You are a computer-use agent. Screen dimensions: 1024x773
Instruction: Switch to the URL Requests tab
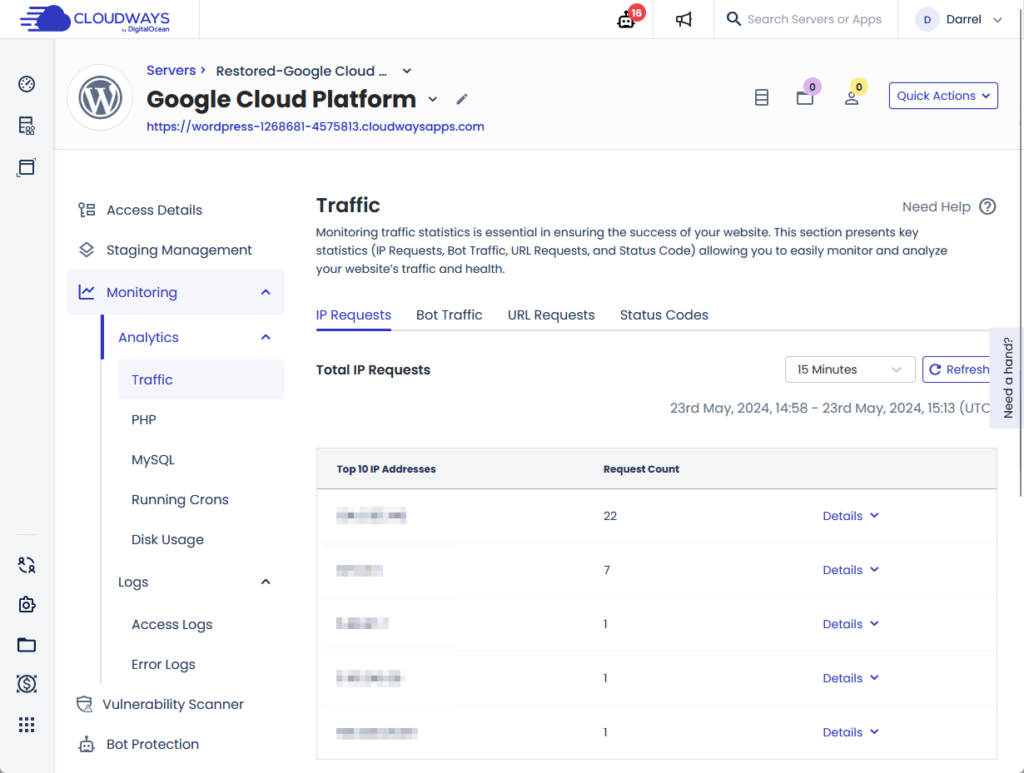point(551,315)
